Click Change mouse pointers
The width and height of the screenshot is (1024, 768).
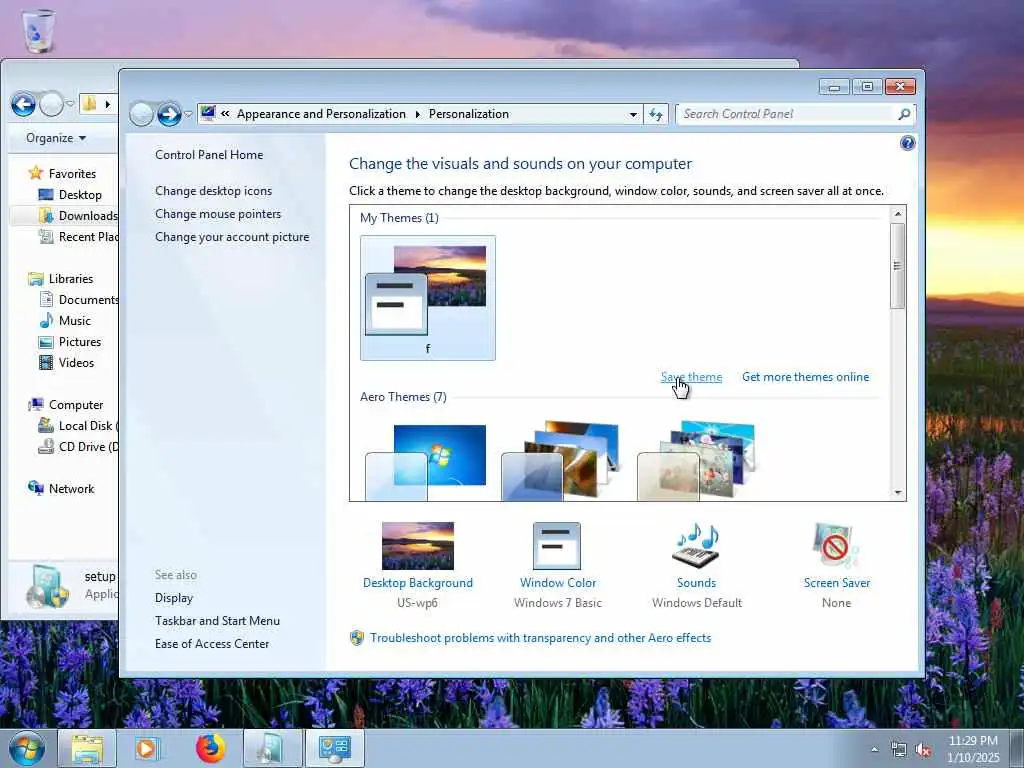click(x=218, y=214)
